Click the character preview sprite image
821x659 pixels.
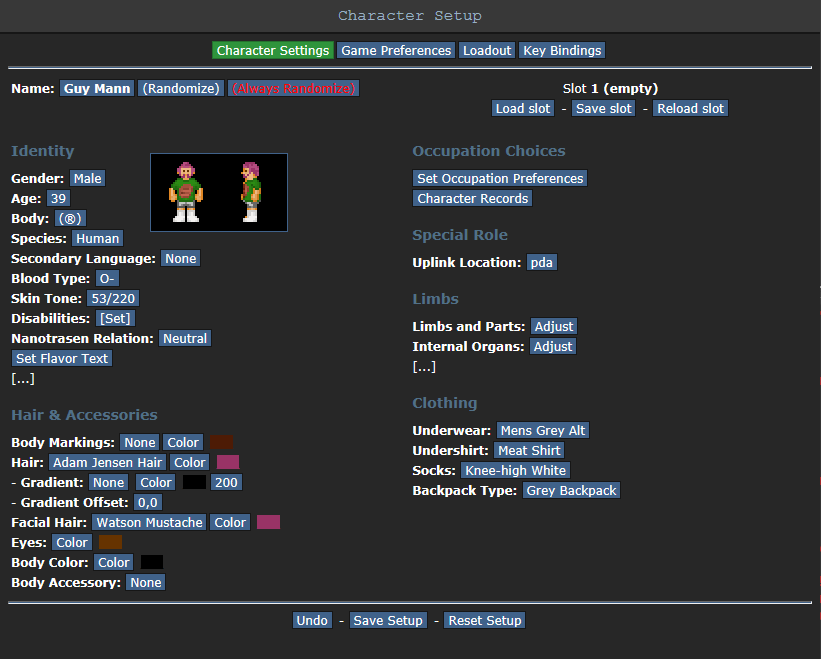point(218,192)
